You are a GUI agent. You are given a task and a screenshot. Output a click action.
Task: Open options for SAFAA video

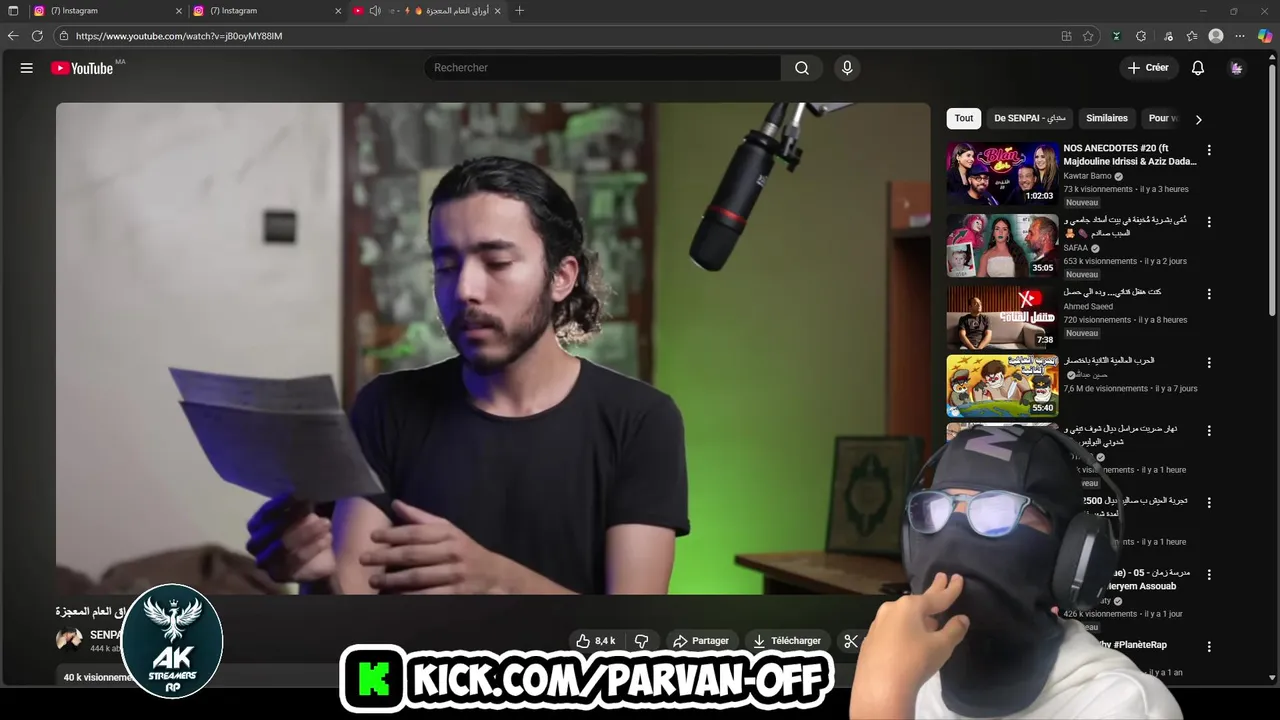coord(1209,222)
